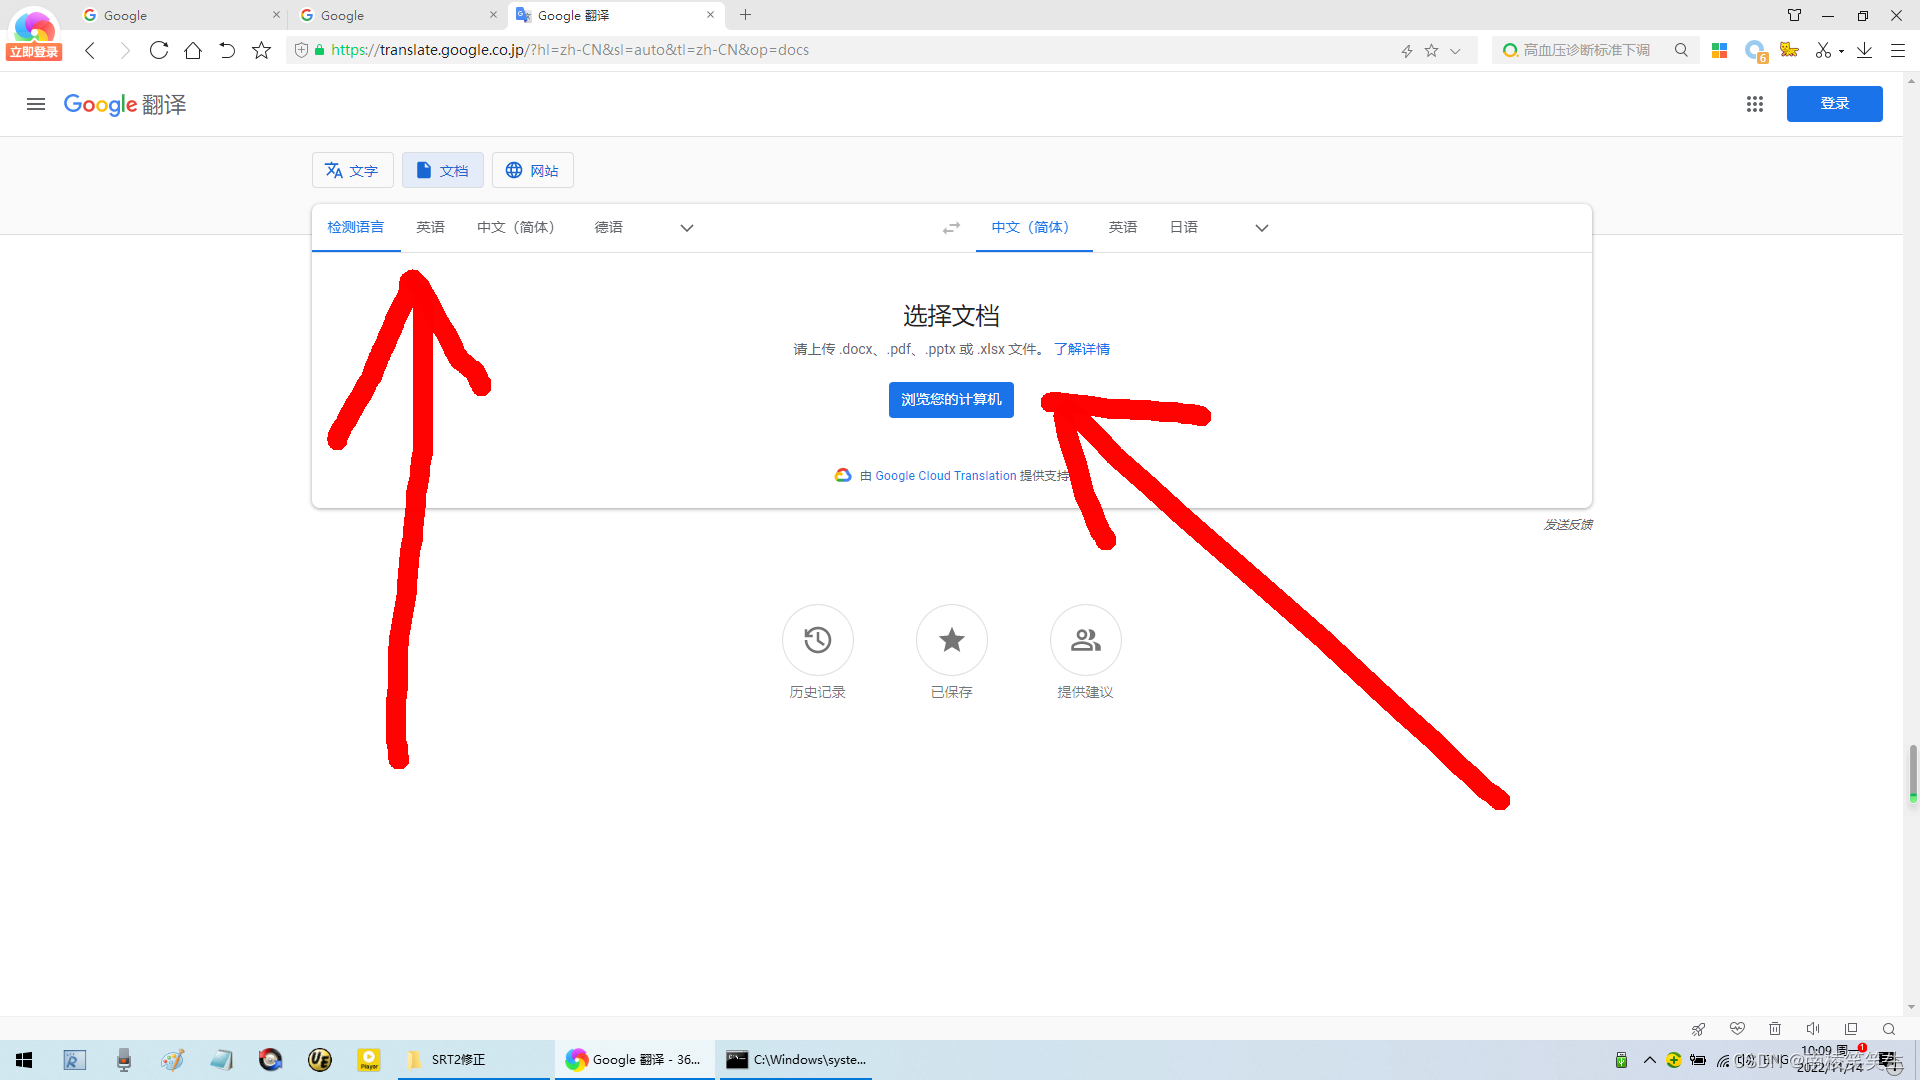This screenshot has height=1080, width=1920.
Task: Expand the target language list chevron
Action: click(x=1262, y=228)
